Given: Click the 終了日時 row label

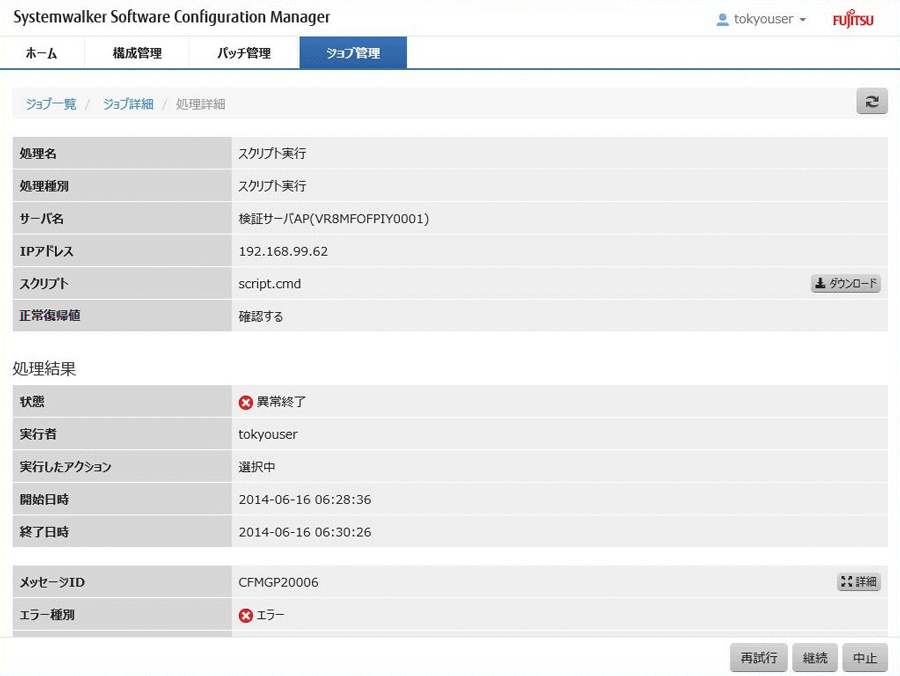Looking at the screenshot, I should tap(44, 533).
